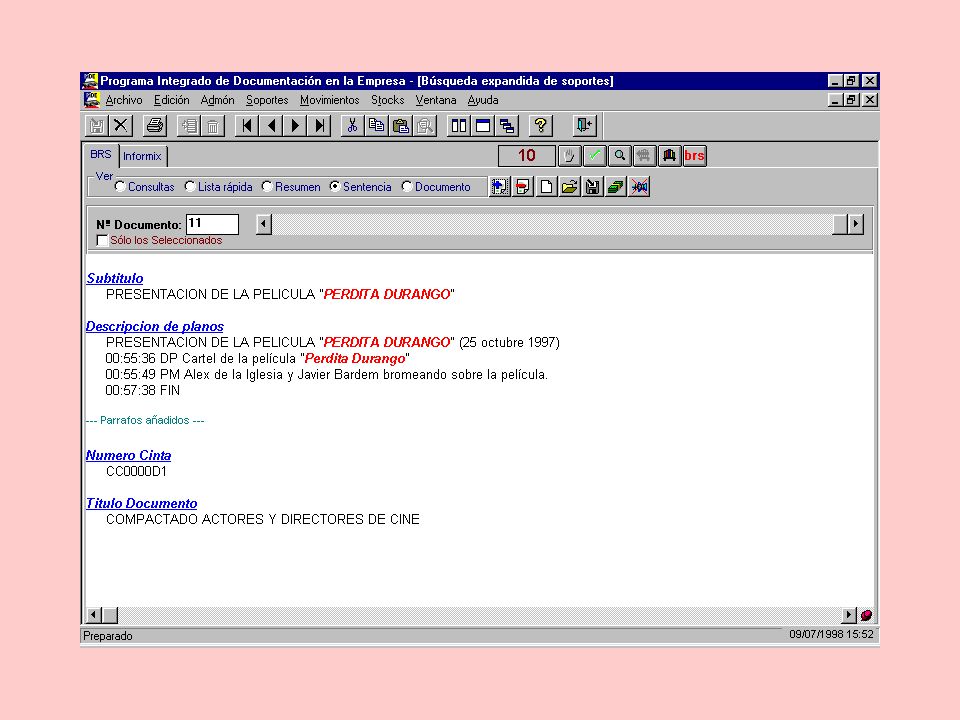Jump to last record arrow
This screenshot has width=960, height=720.
pos(320,126)
